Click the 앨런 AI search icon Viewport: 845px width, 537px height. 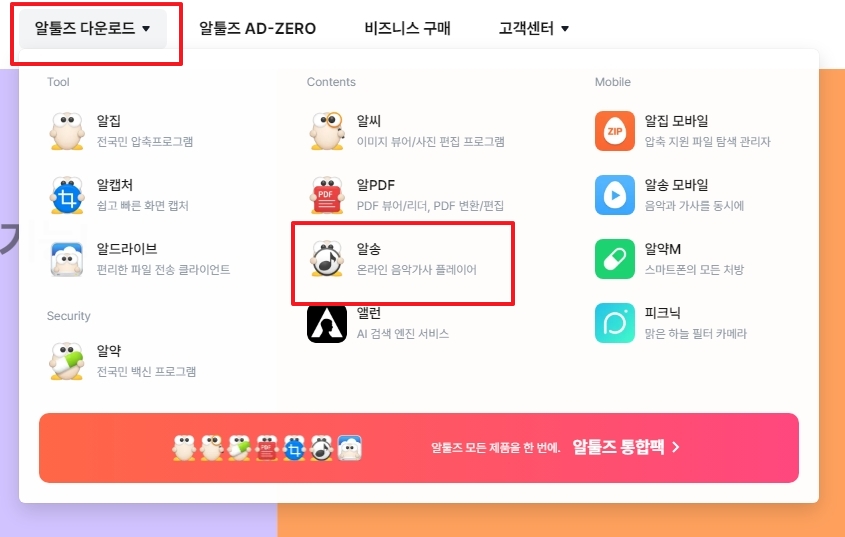click(x=327, y=323)
